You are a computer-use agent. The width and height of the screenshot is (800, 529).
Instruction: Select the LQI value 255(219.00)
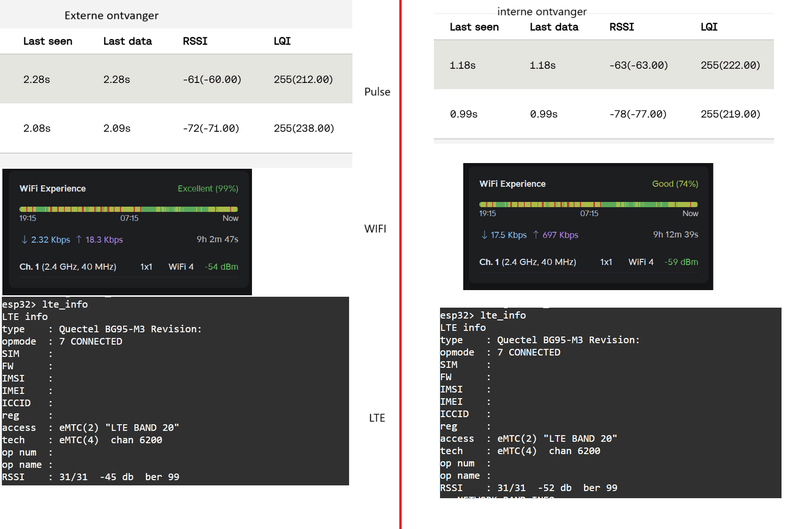(730, 114)
